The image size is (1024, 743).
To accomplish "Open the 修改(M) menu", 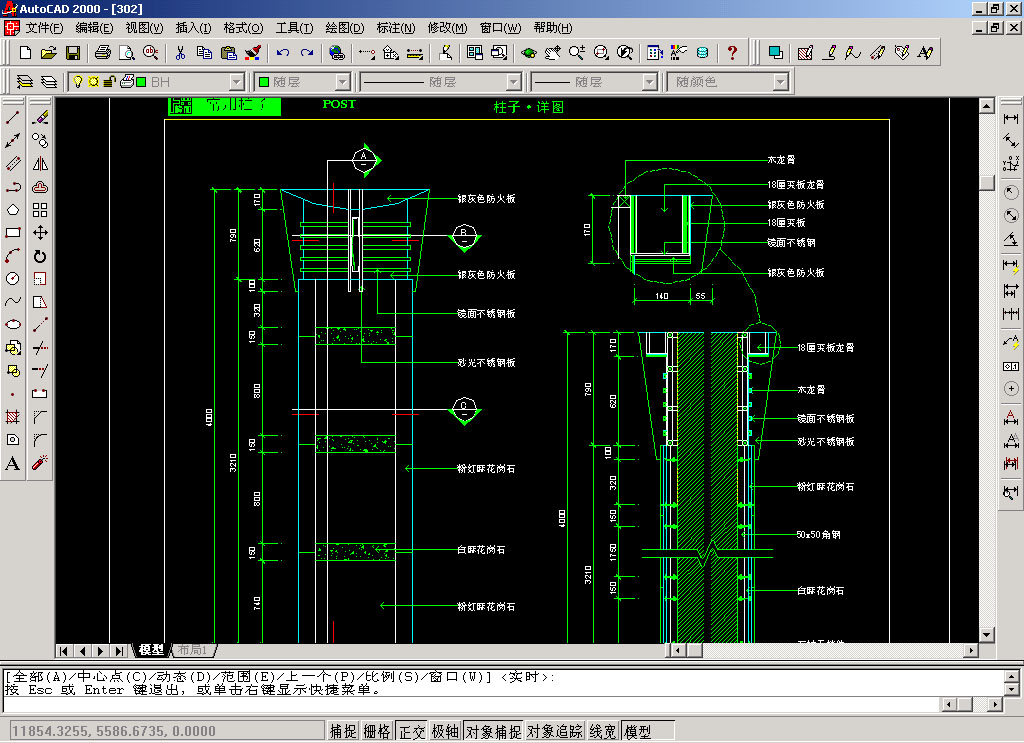I will (x=447, y=28).
